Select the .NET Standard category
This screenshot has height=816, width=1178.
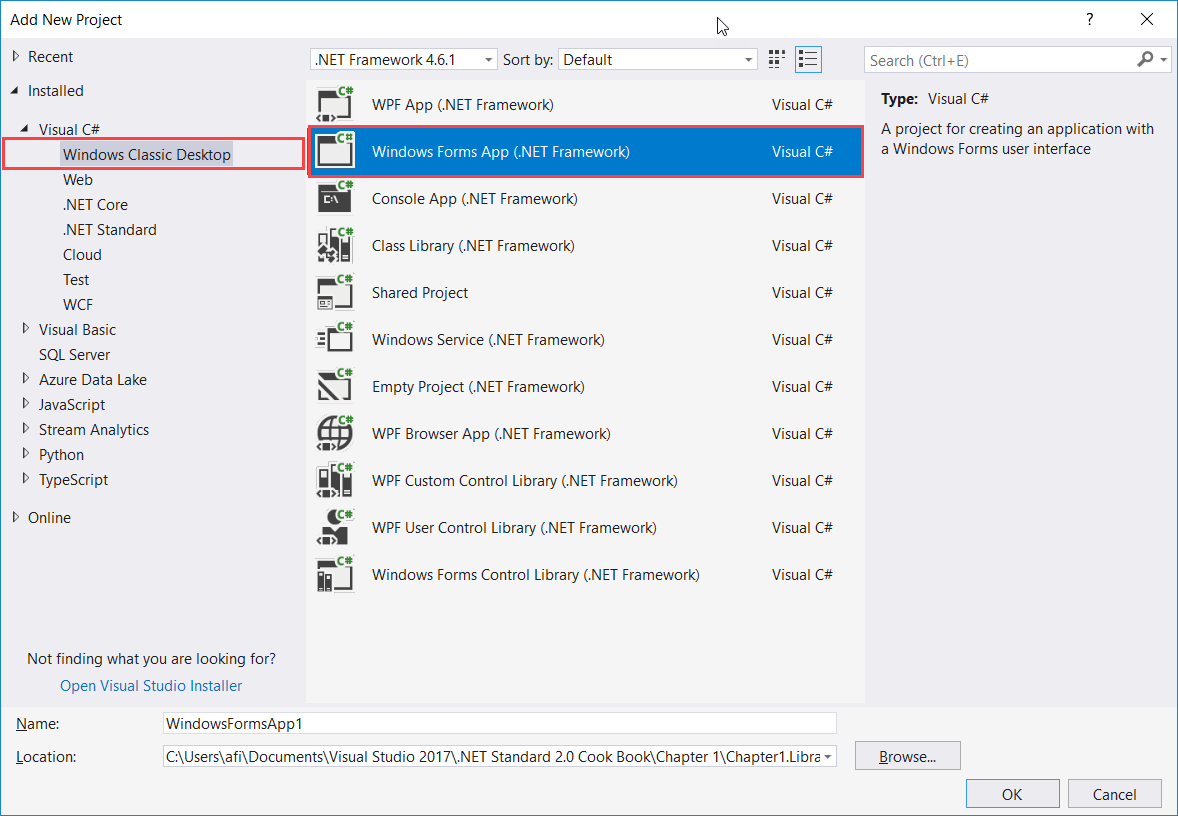[x=110, y=229]
